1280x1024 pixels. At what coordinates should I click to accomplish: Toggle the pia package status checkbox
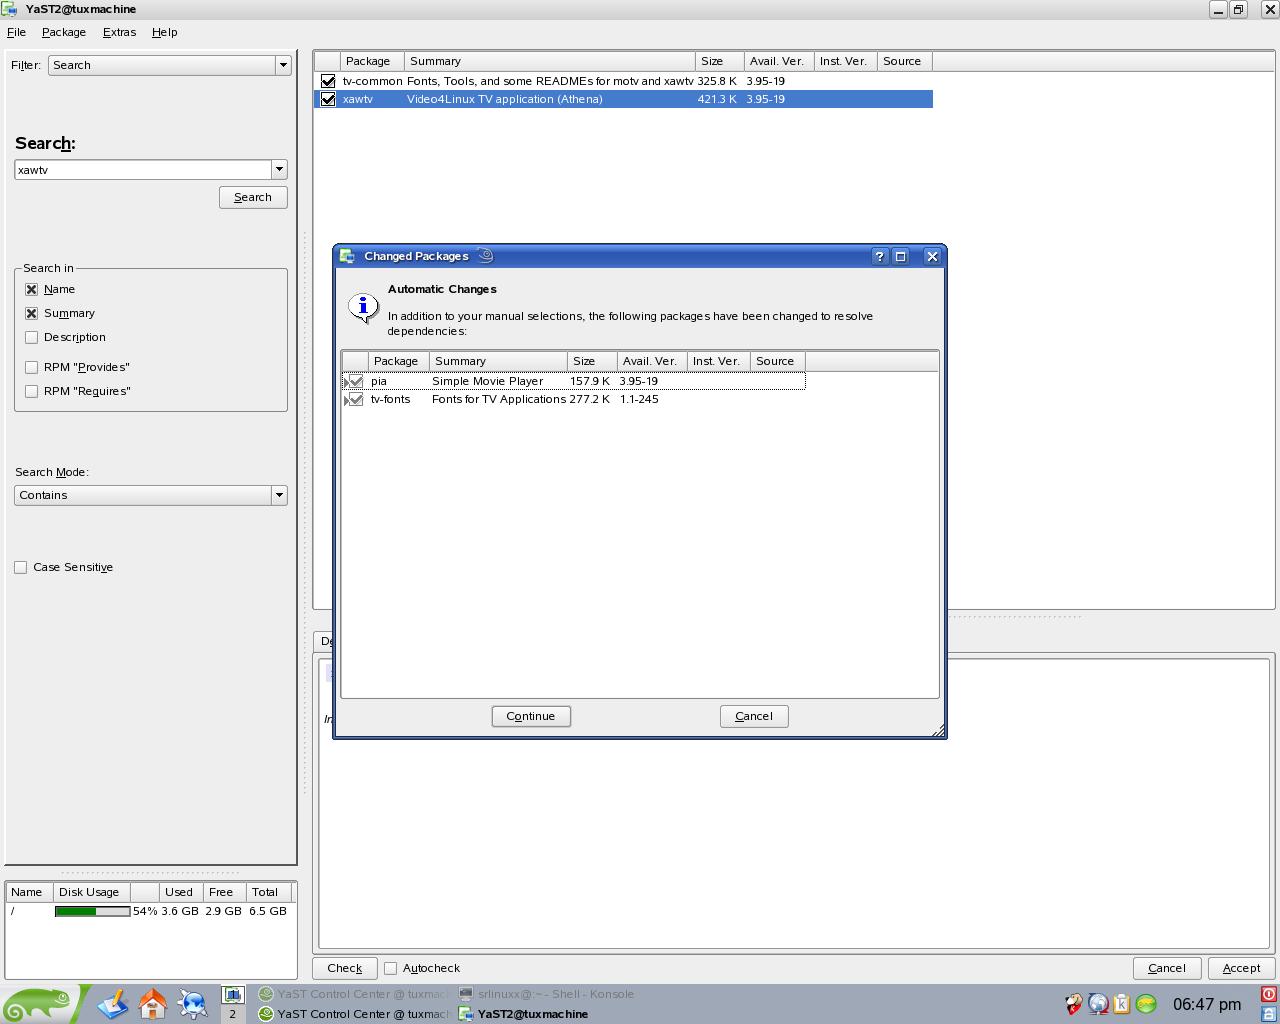click(x=356, y=381)
